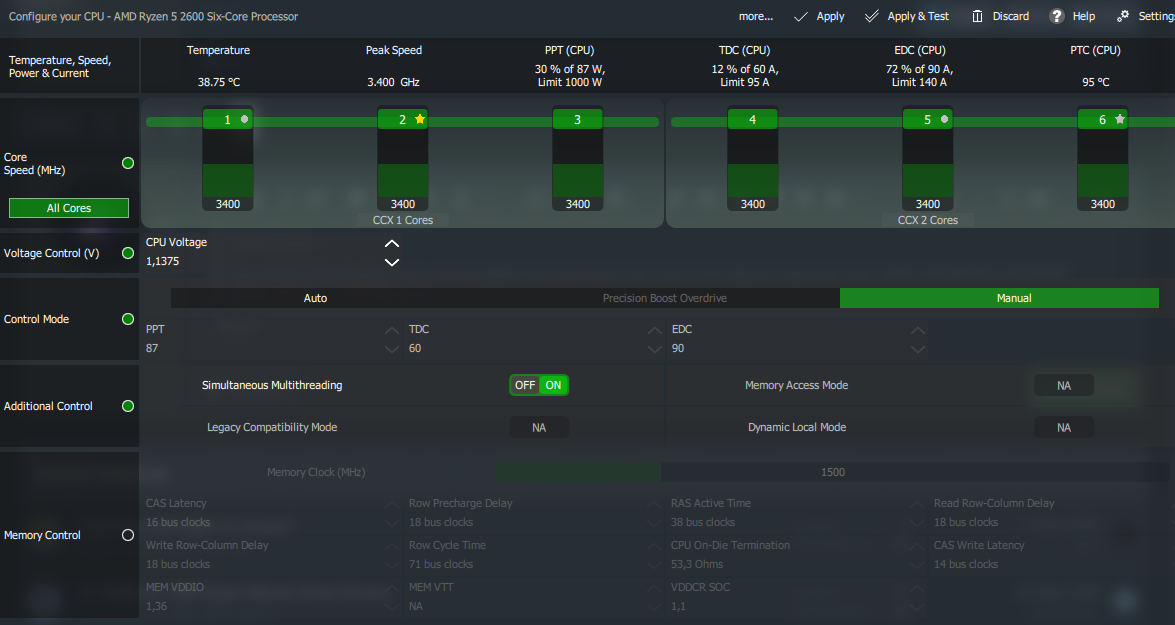Click the silver star on core 6
The height and width of the screenshot is (625, 1175).
click(x=1120, y=119)
